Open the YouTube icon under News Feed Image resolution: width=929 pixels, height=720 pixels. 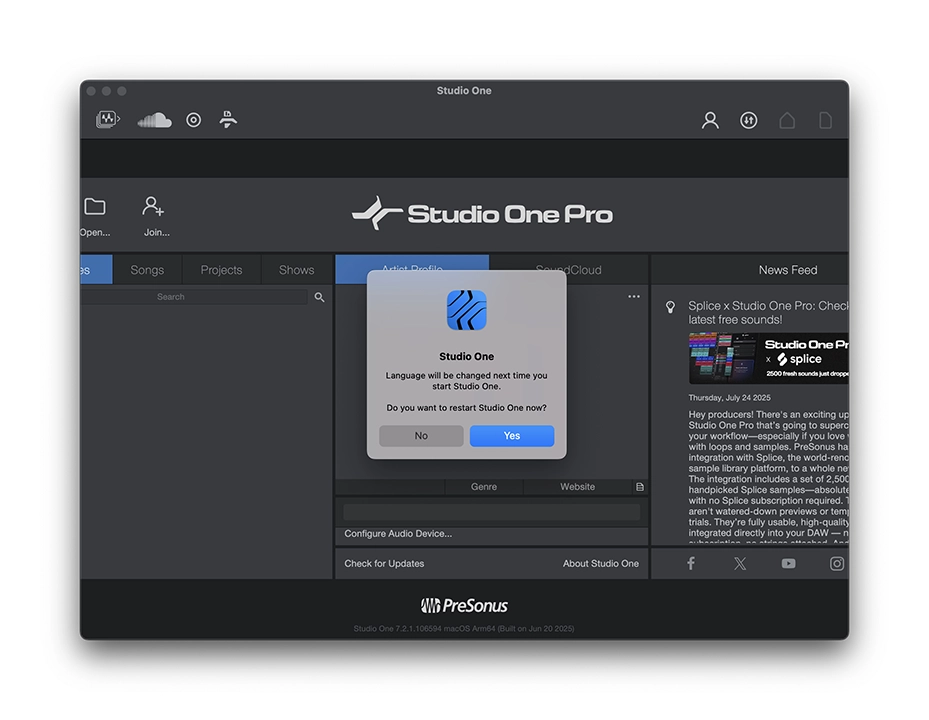click(x=789, y=563)
